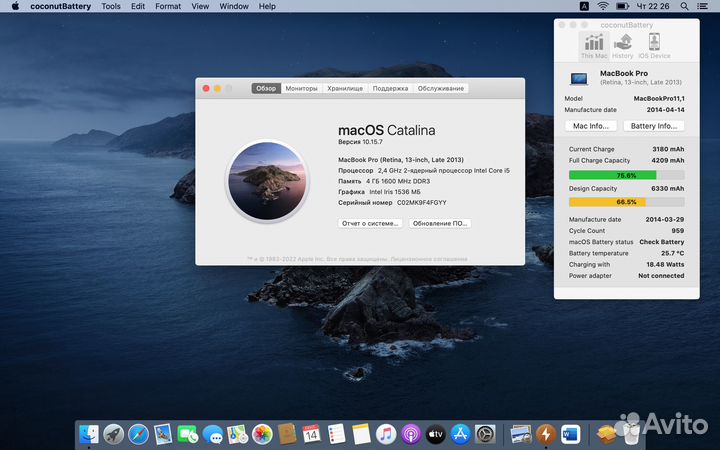
Task: Click Battery Info button in coconutBattery
Action: [654, 126]
